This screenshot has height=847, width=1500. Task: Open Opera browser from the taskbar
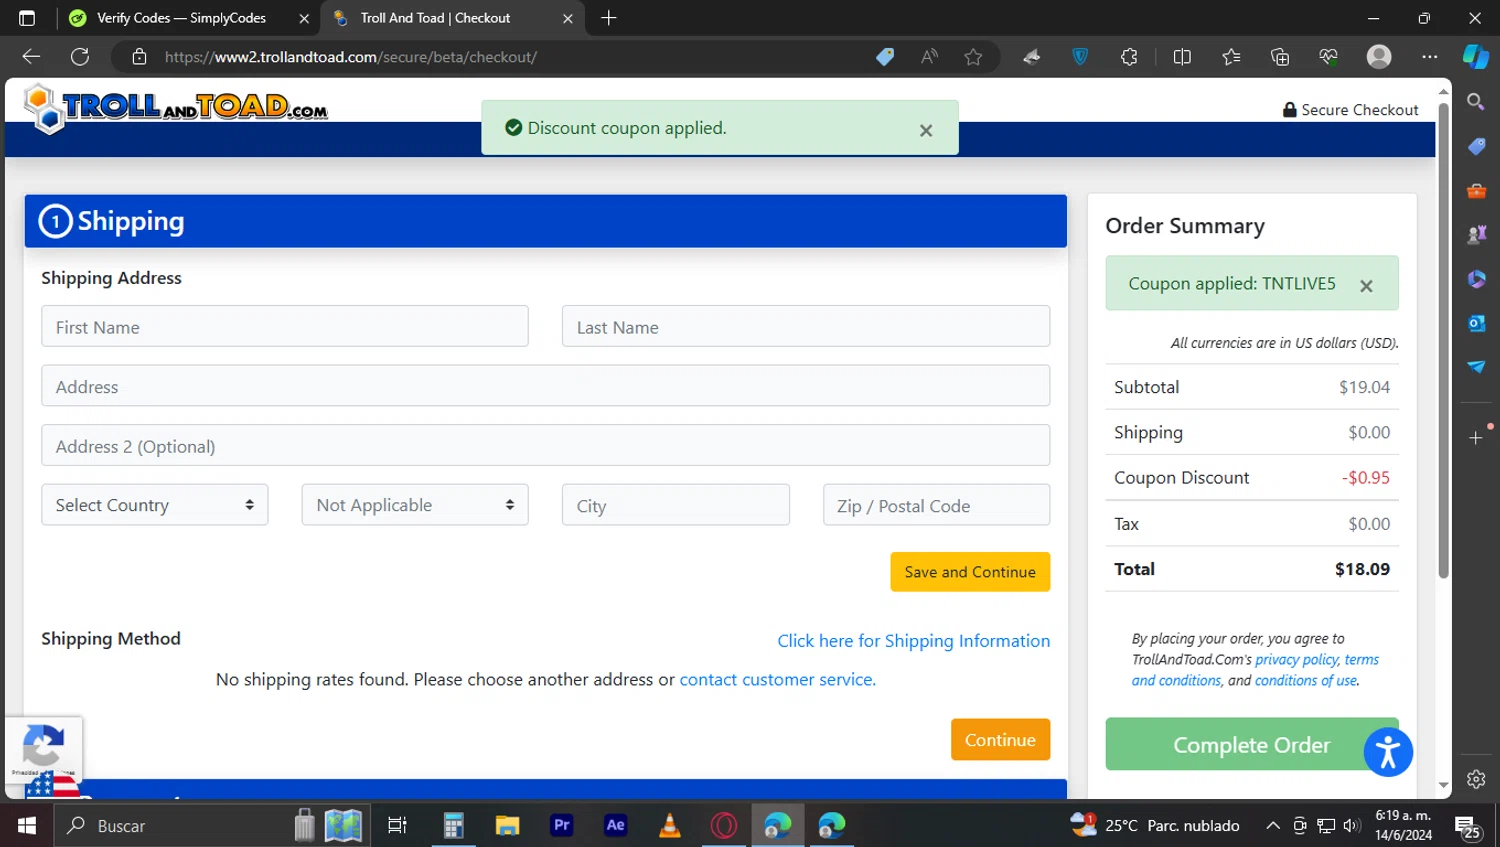(x=724, y=825)
